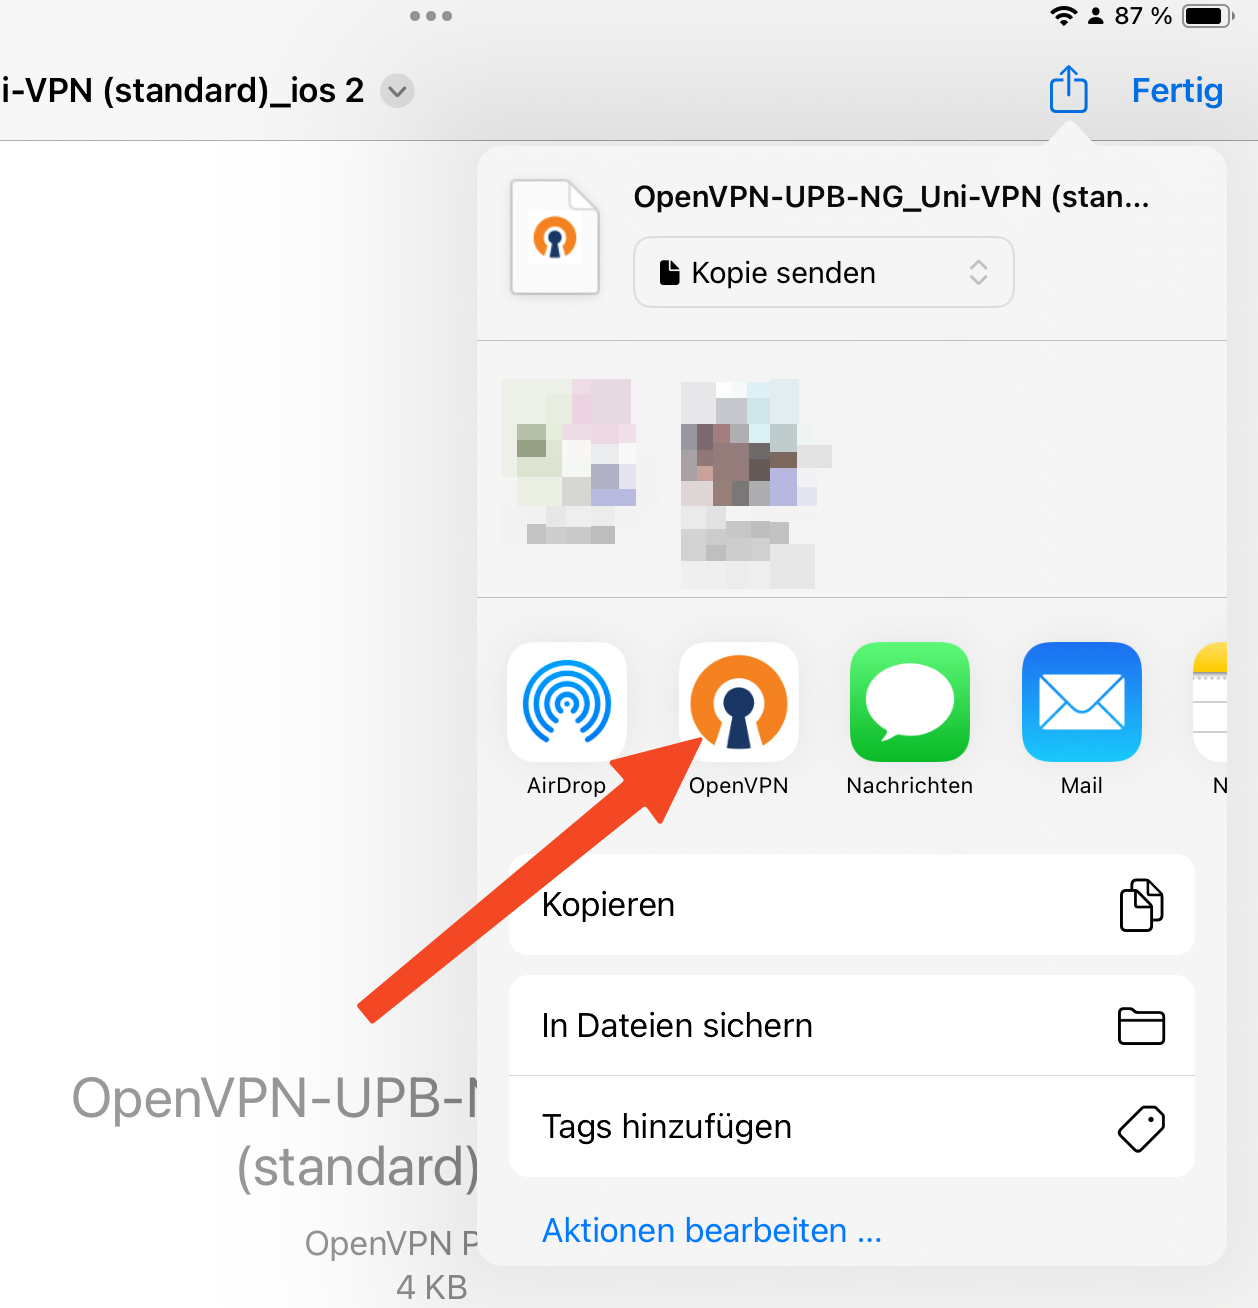Choose Kopieren from the share sheet
The height and width of the screenshot is (1308, 1258).
click(852, 905)
